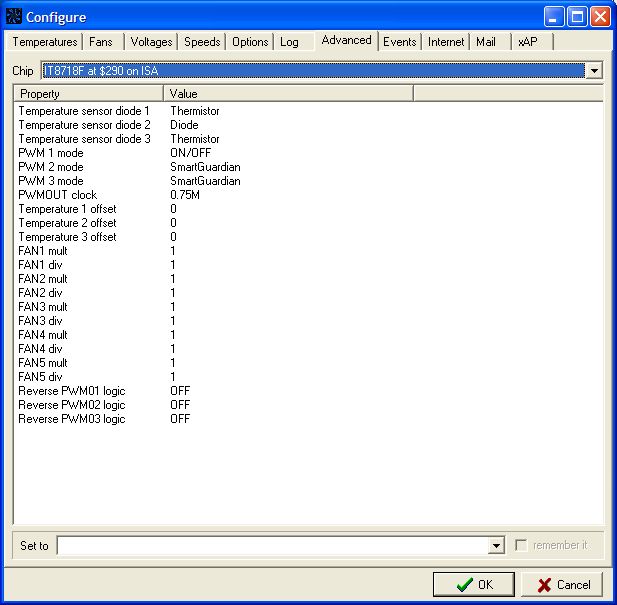
Task: Select the PWM 1 mode property
Action: tap(51, 153)
